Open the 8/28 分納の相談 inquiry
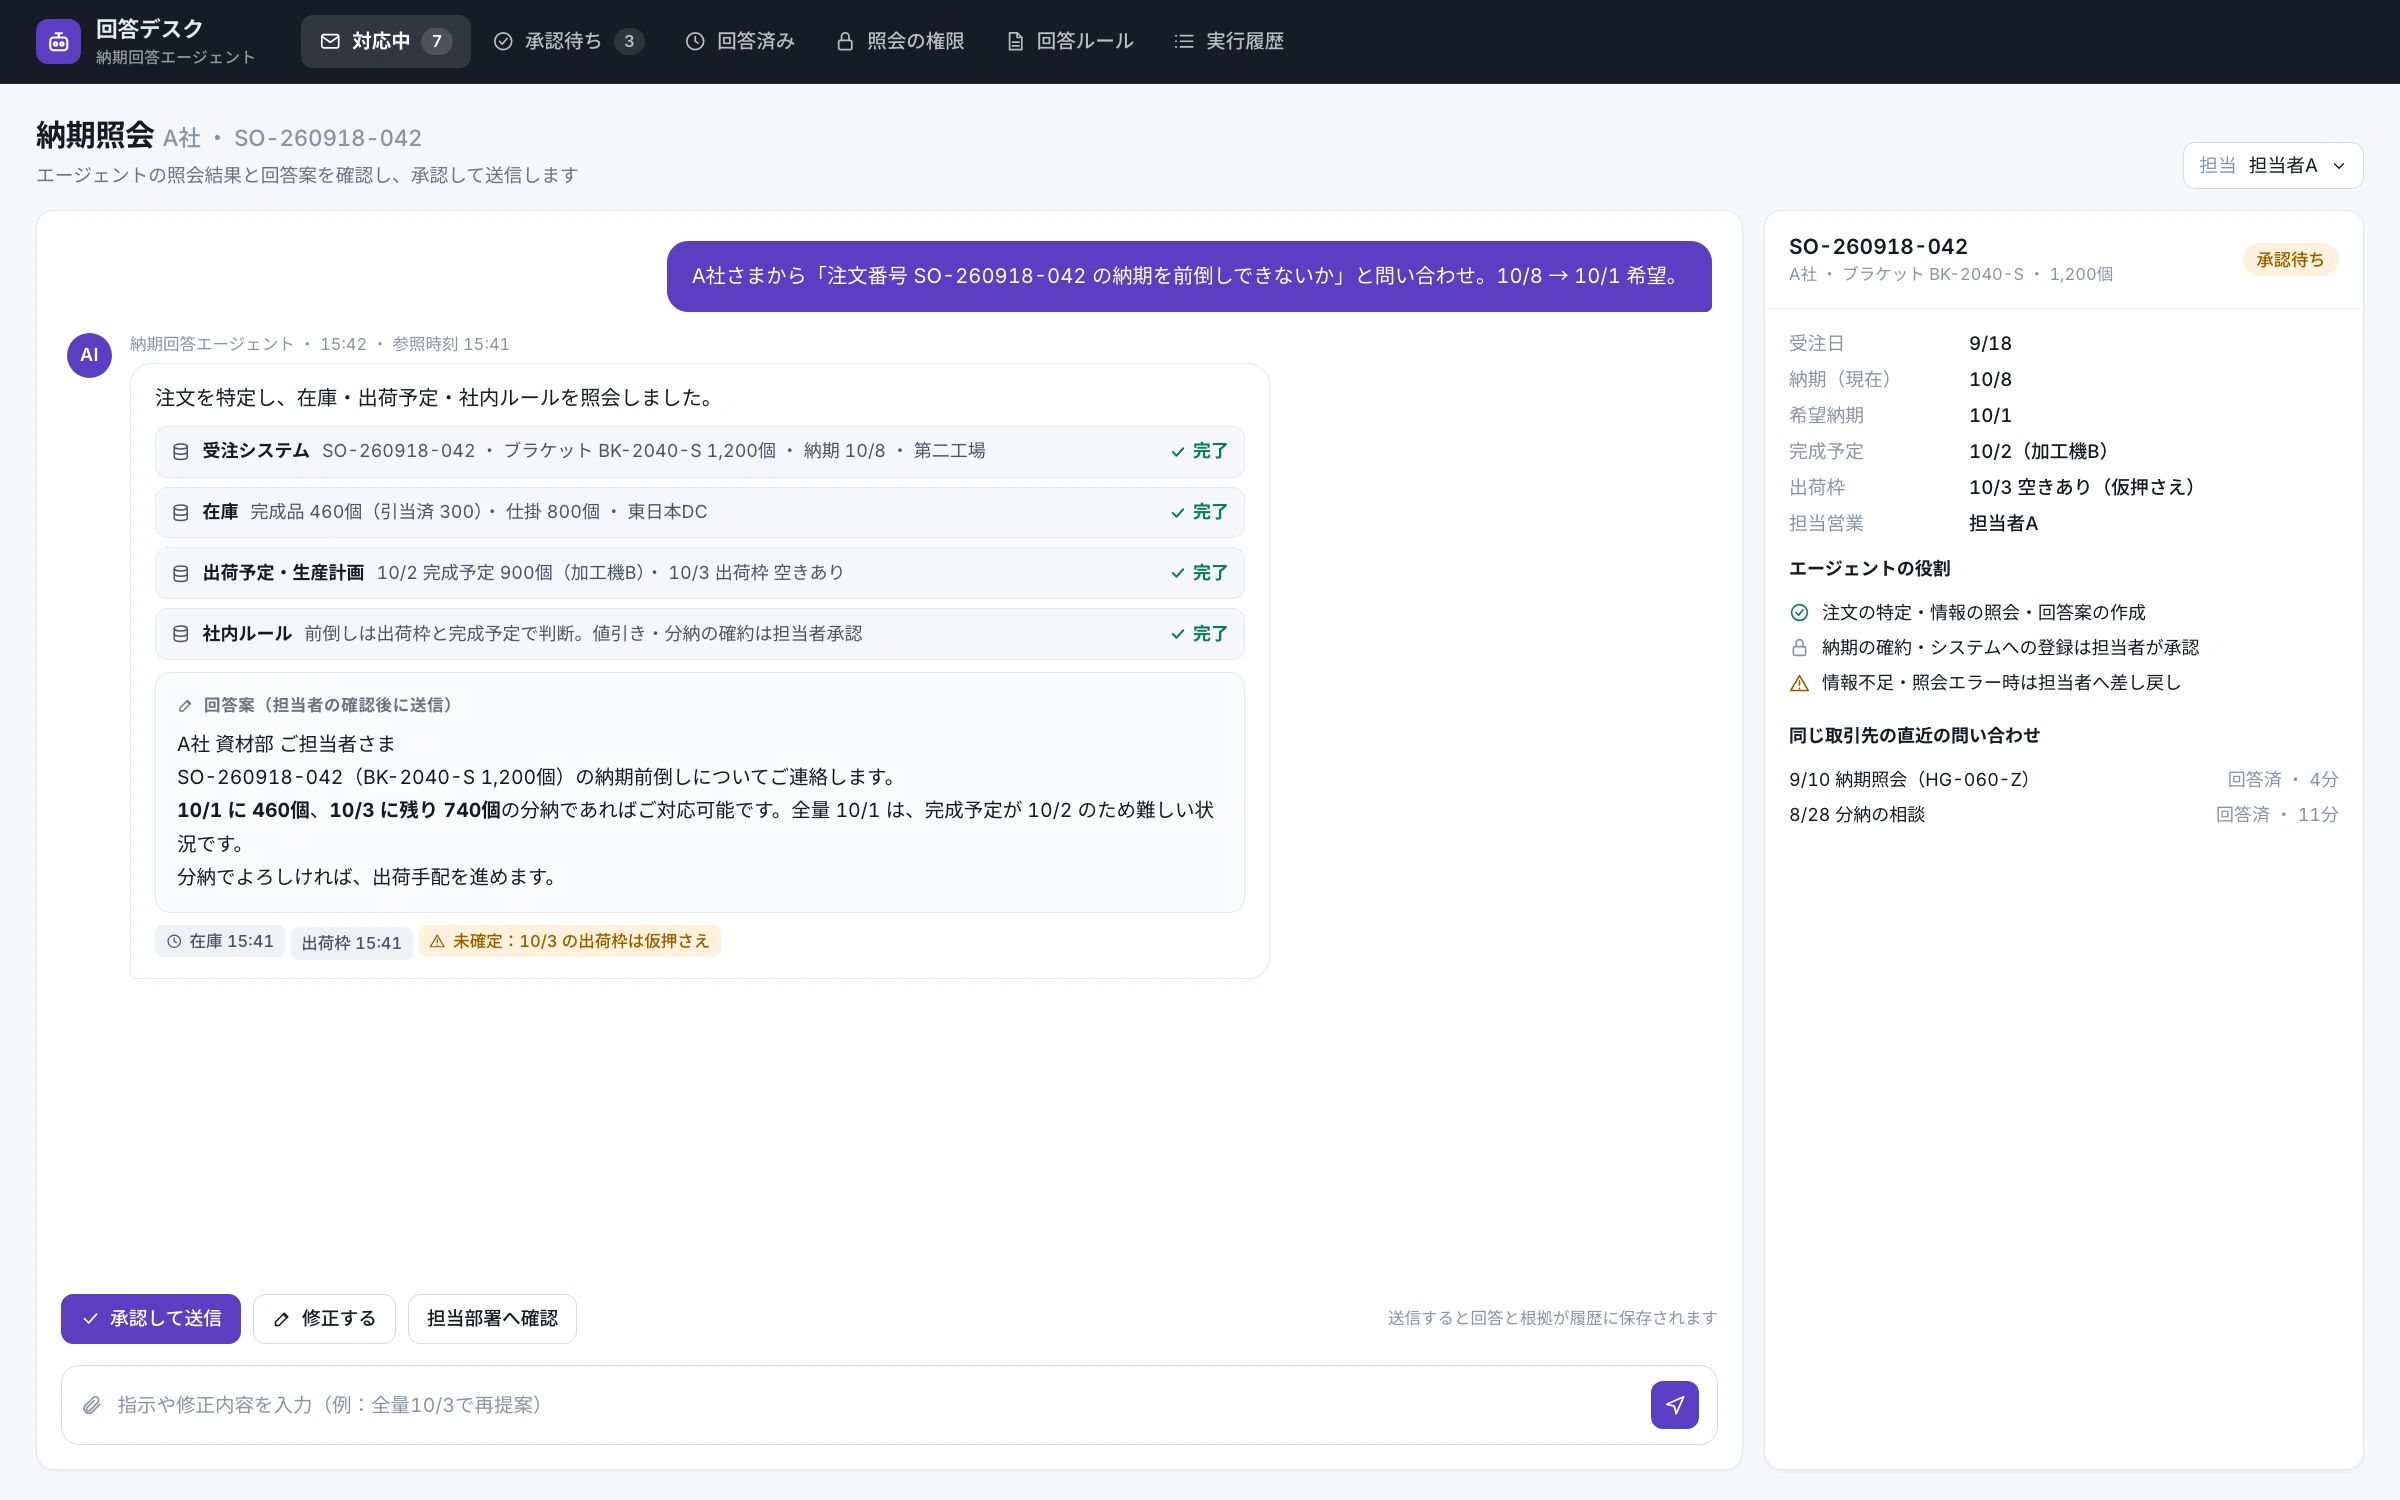2400x1500 pixels. click(x=2063, y=815)
